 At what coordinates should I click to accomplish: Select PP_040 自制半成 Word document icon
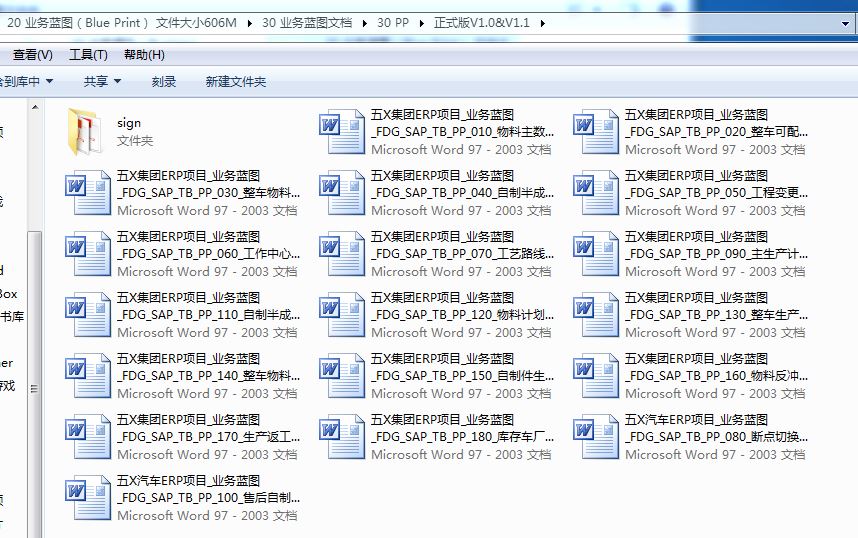(342, 193)
